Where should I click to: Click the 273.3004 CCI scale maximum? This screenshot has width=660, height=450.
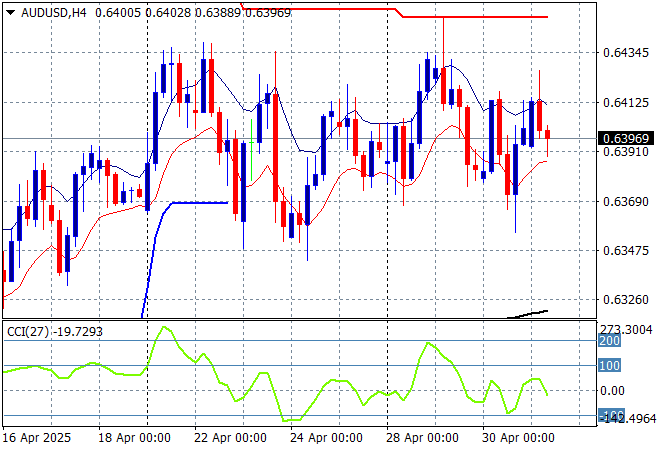pyautogui.click(x=626, y=330)
